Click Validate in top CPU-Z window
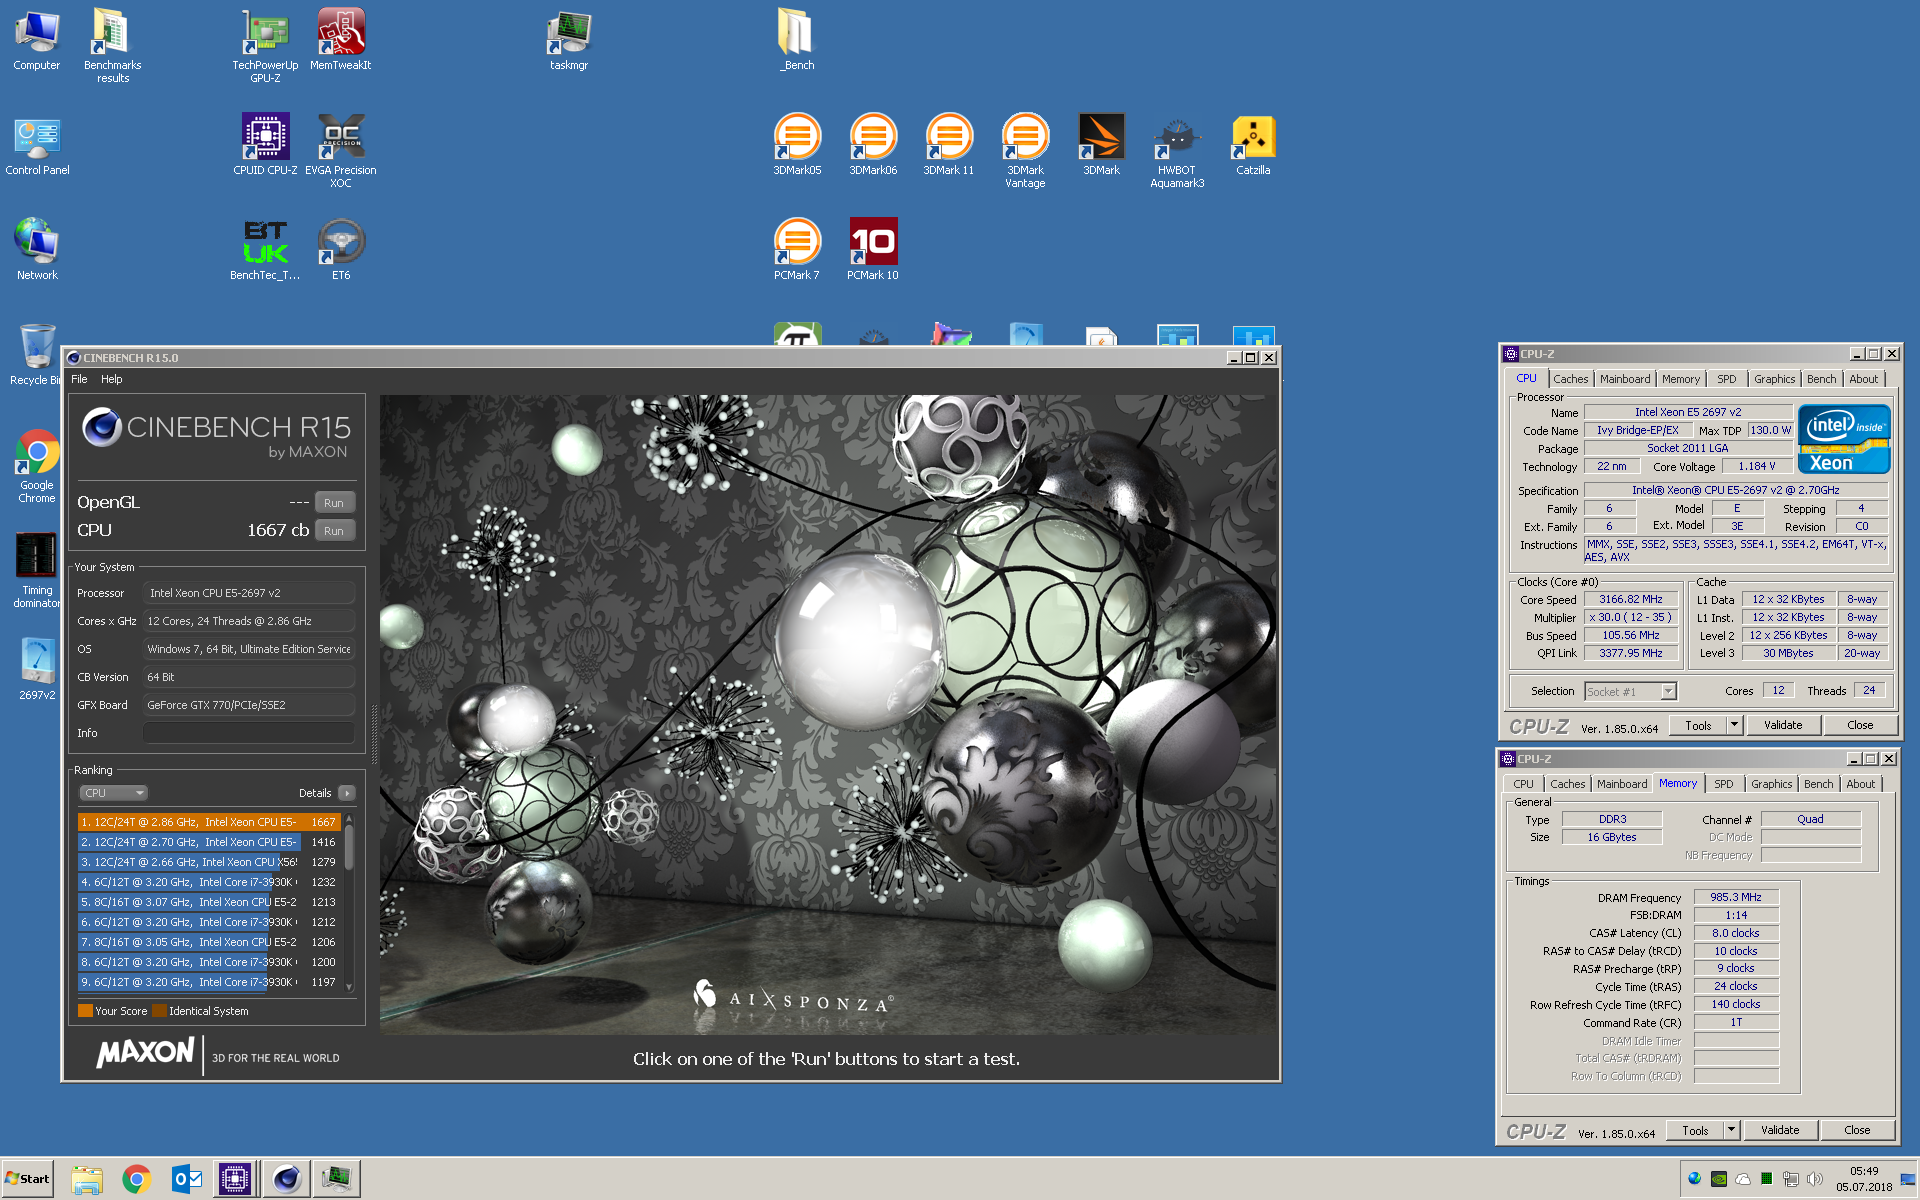Screen dimensions: 1920x1200 tap(1783, 726)
